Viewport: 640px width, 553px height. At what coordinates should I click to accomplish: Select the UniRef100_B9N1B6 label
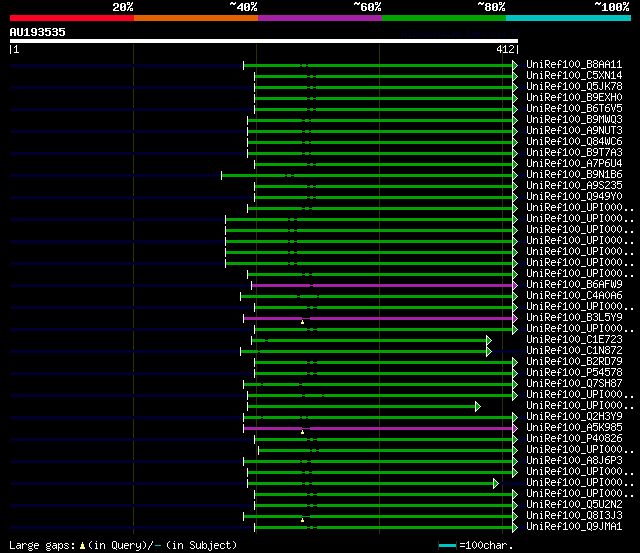click(x=574, y=175)
